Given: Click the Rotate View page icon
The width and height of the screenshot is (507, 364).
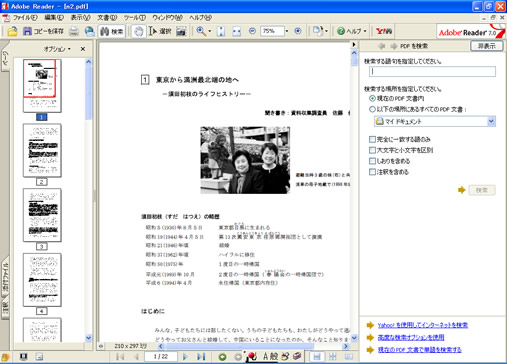Looking at the screenshot, I should 318,31.
